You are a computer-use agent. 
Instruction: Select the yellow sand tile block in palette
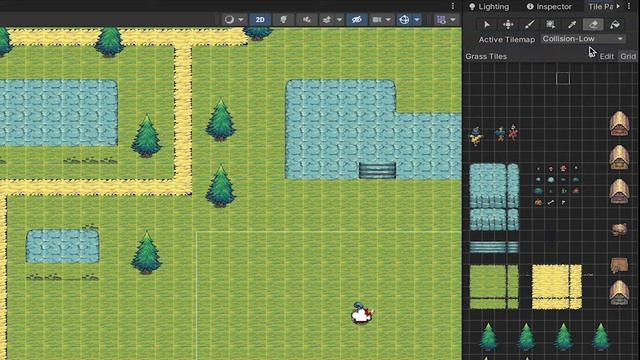(x=557, y=287)
